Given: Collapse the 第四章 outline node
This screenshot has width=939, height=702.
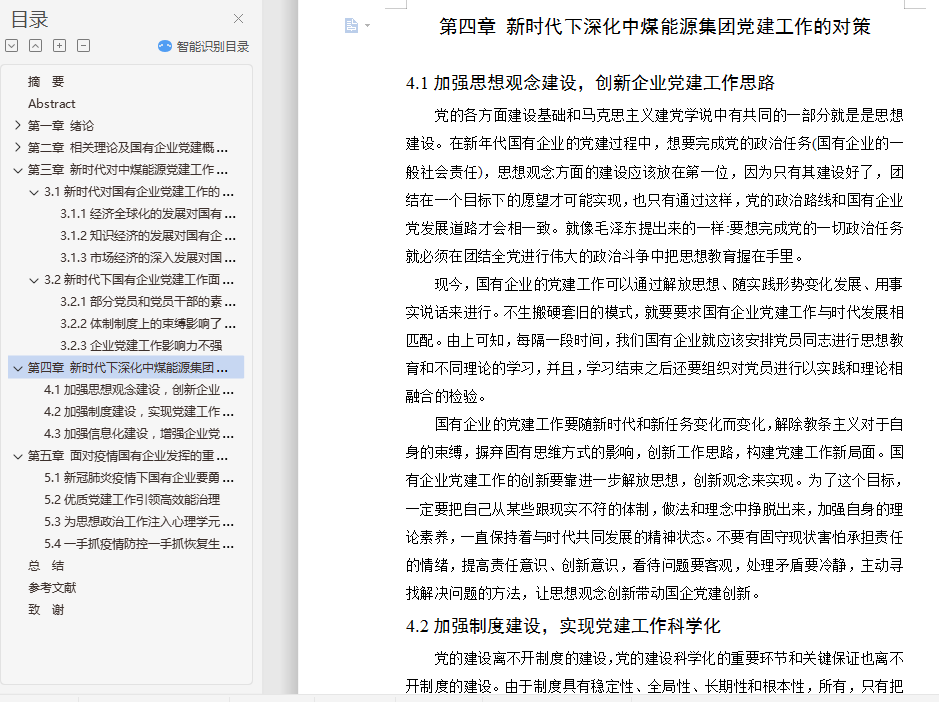Looking at the screenshot, I should tap(17, 368).
